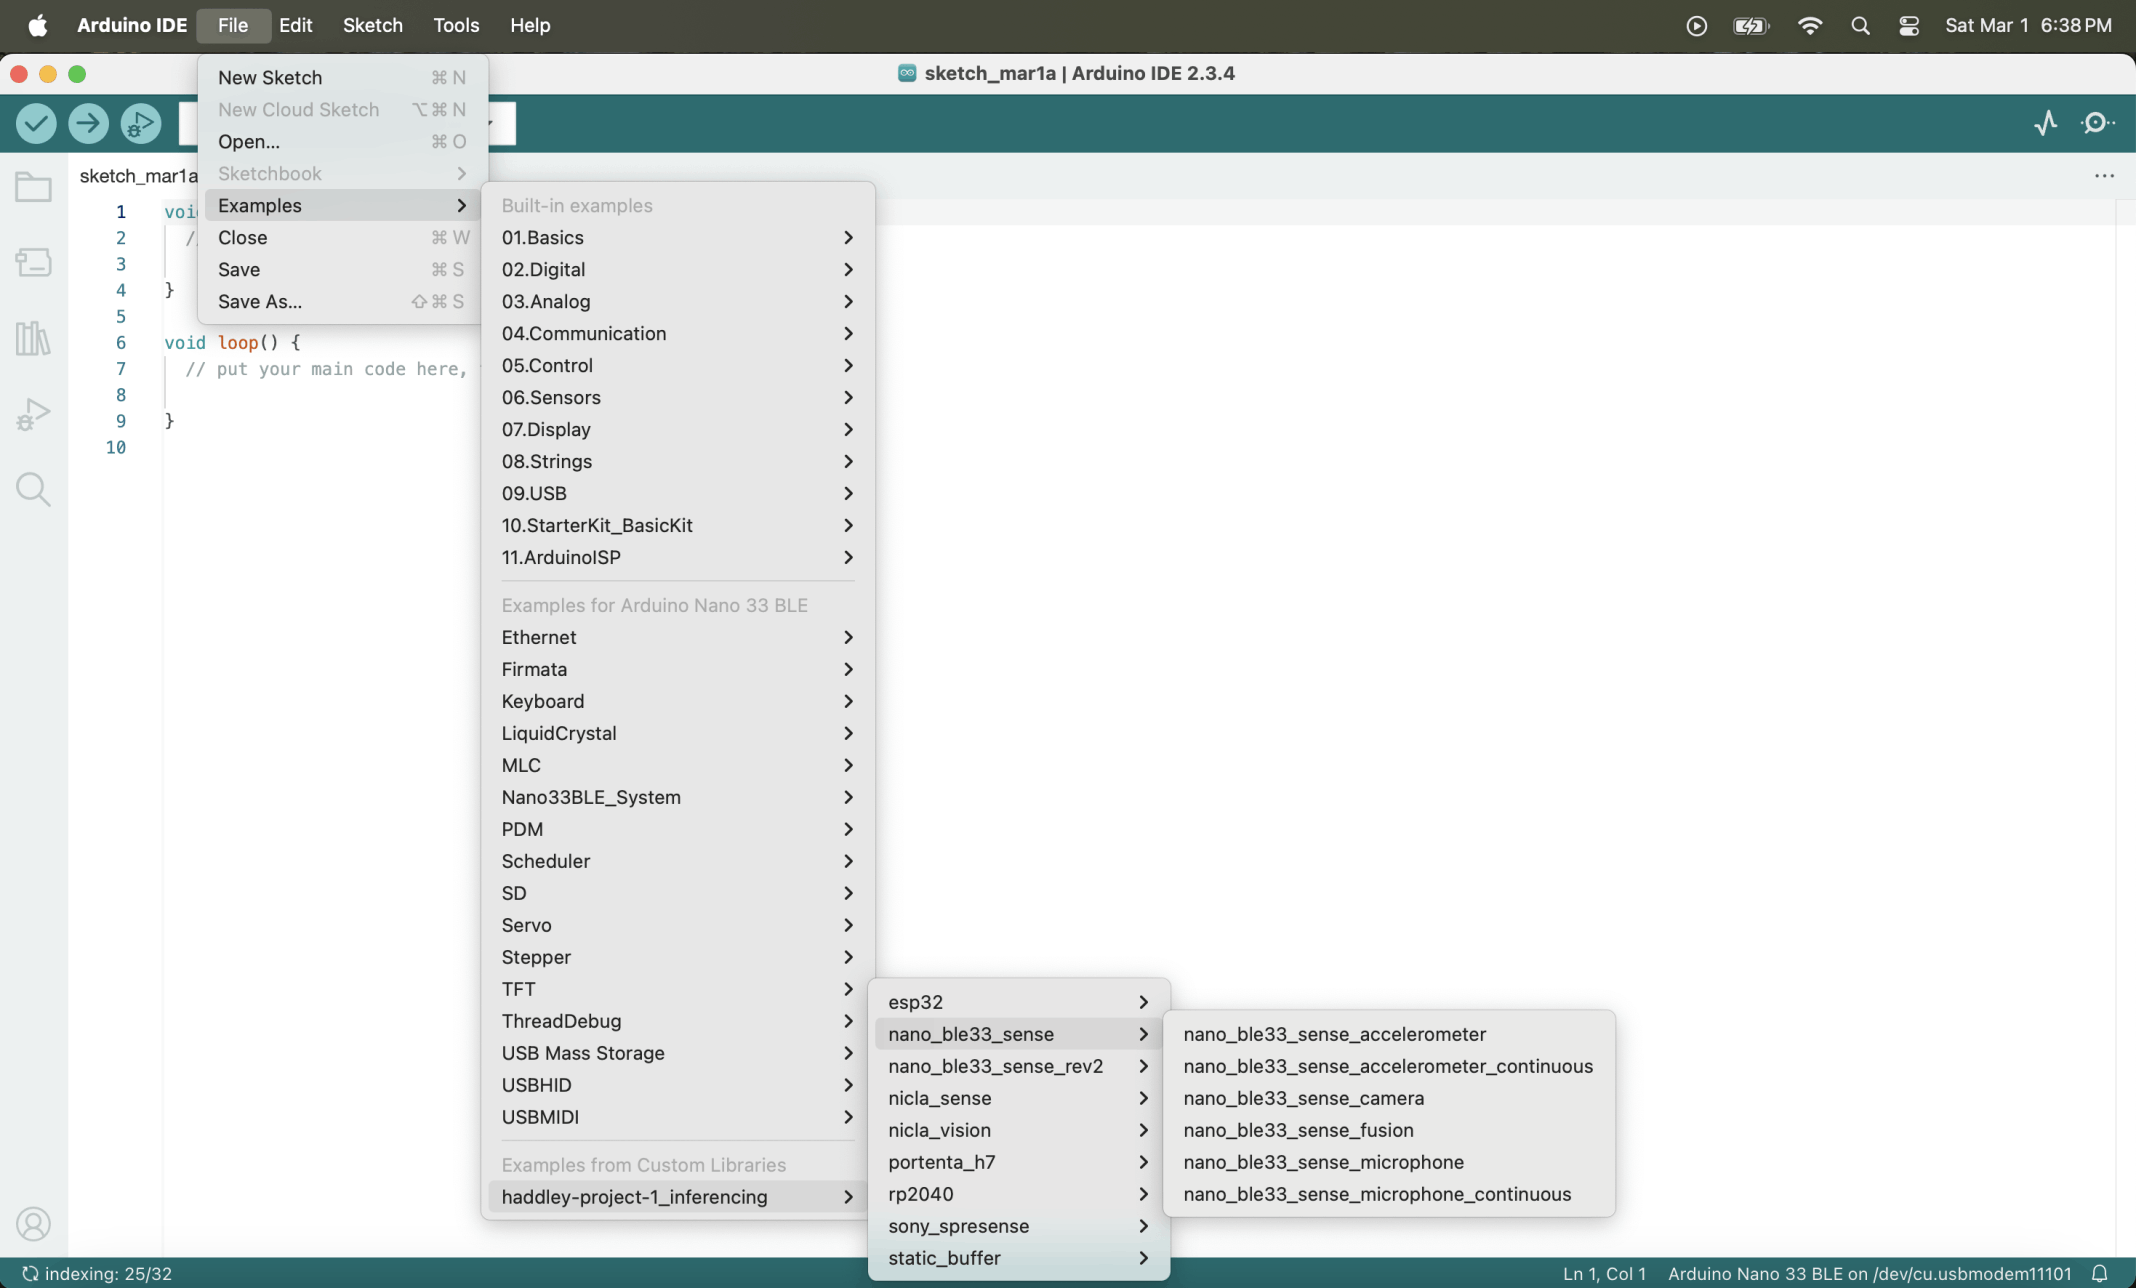The width and height of the screenshot is (2136, 1288).
Task: Select the nano_ble33_sense_microphone_continuous example
Action: pos(1377,1194)
